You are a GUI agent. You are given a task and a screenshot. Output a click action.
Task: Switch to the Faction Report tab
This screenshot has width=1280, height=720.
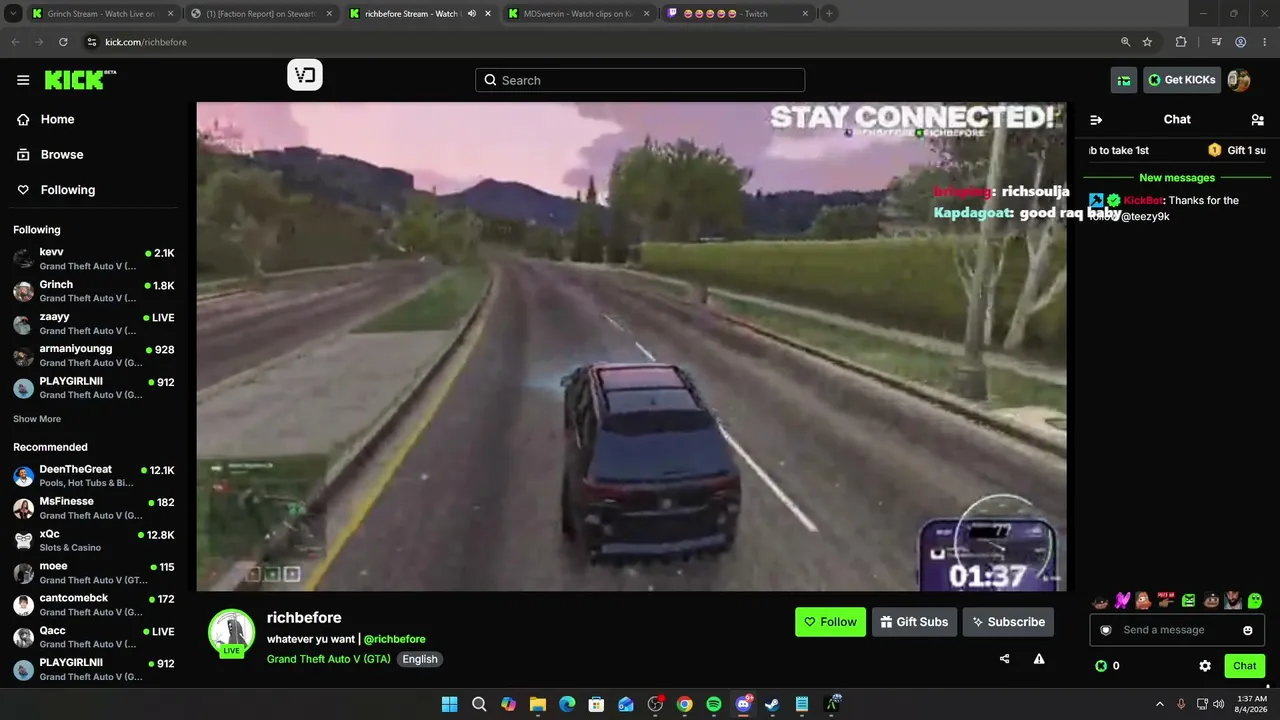pyautogui.click(x=262, y=14)
